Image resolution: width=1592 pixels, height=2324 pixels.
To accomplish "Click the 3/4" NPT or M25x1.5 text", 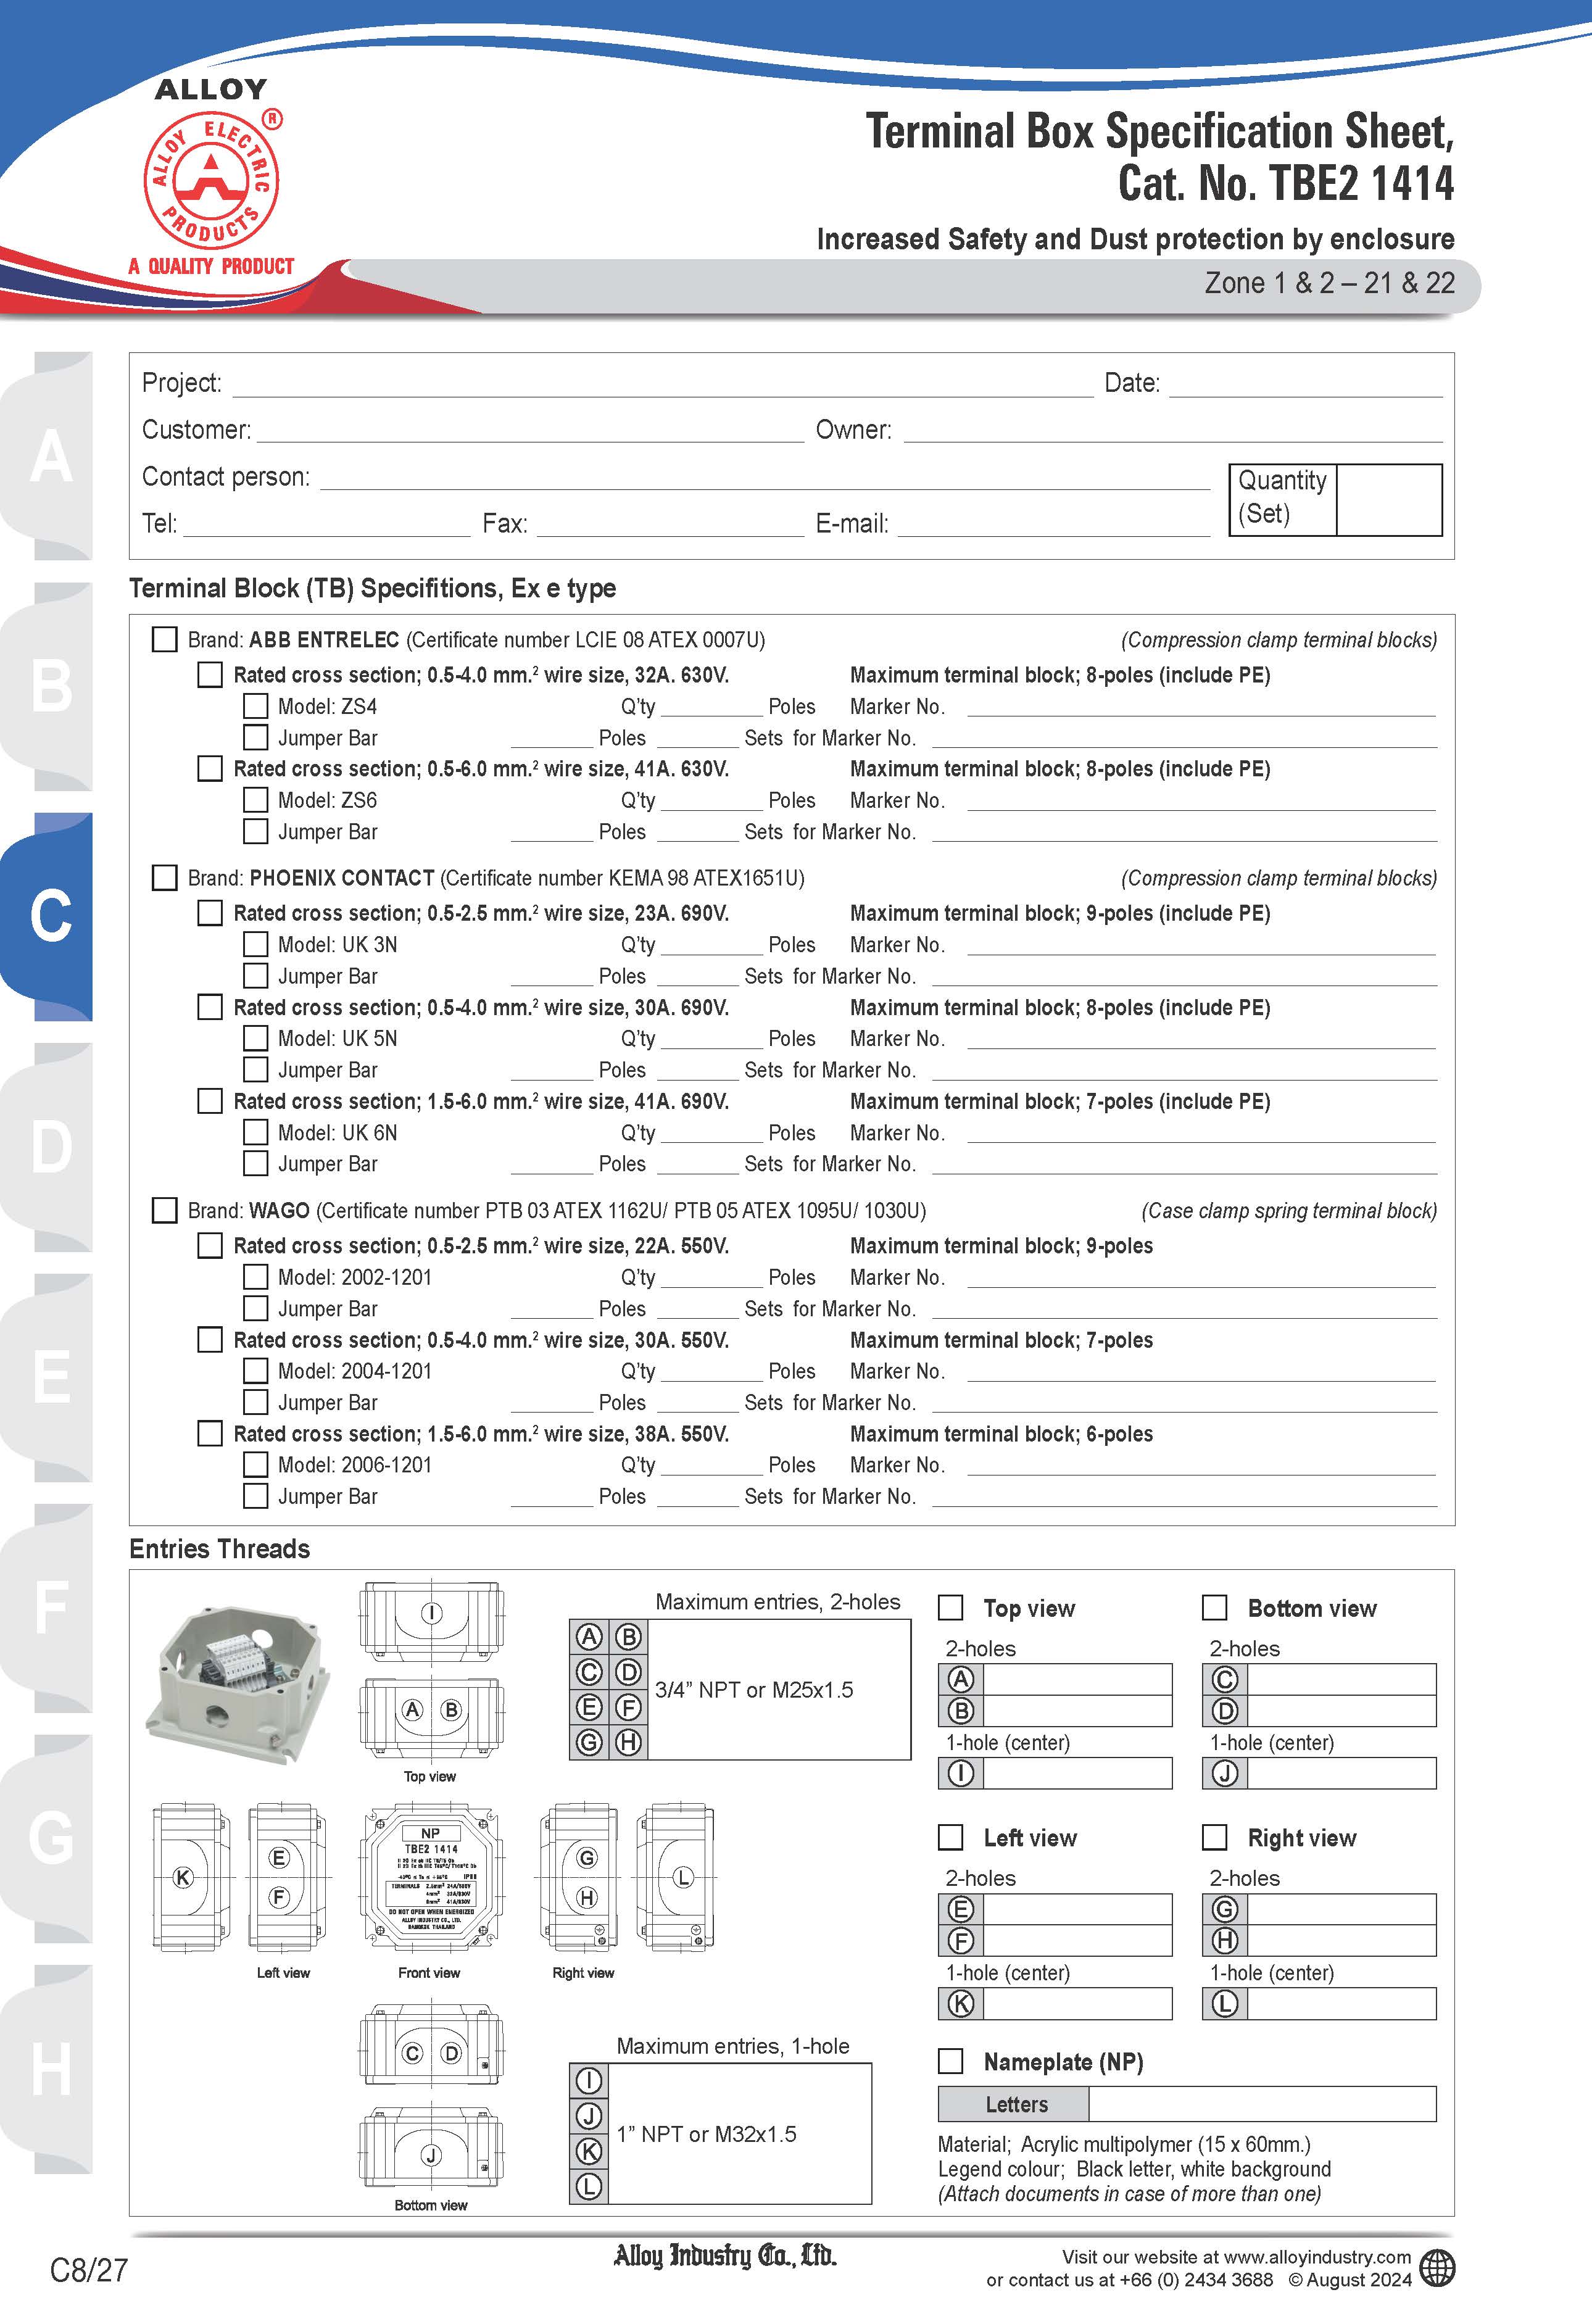I will (x=754, y=1690).
